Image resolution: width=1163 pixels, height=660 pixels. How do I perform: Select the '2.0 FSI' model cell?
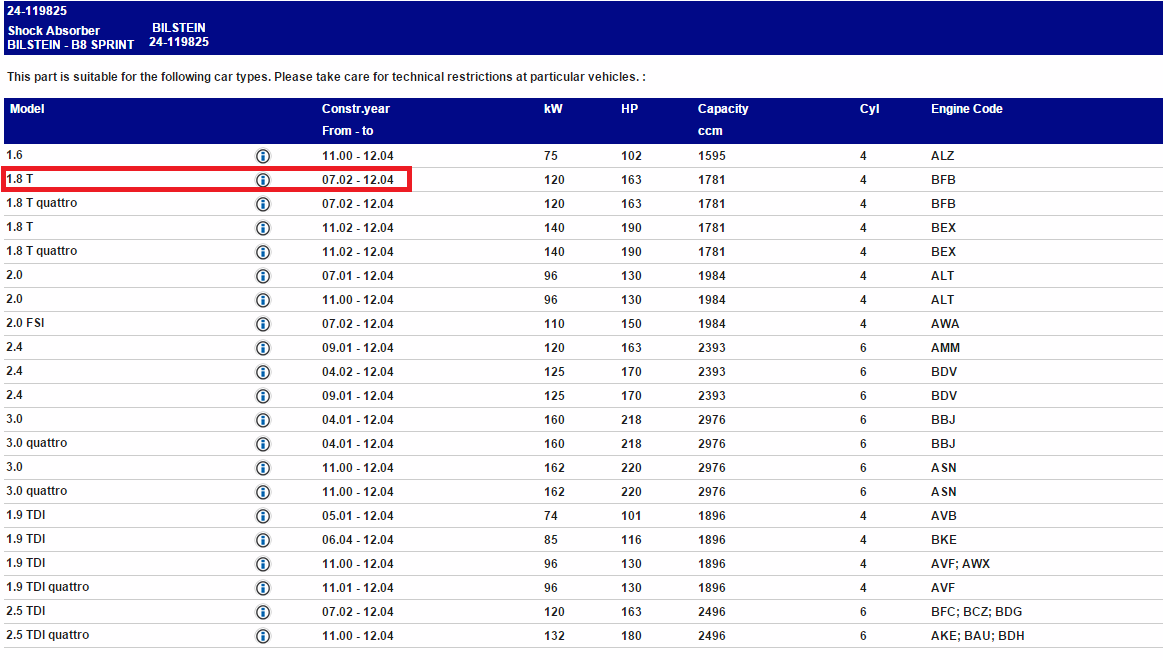click(x=25, y=323)
